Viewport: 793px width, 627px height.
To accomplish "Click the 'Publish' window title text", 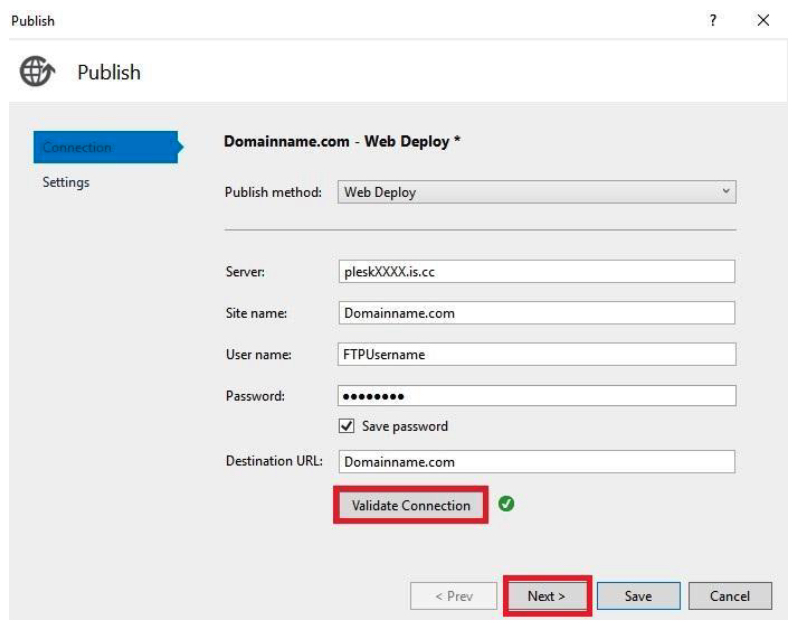I will click(33, 21).
